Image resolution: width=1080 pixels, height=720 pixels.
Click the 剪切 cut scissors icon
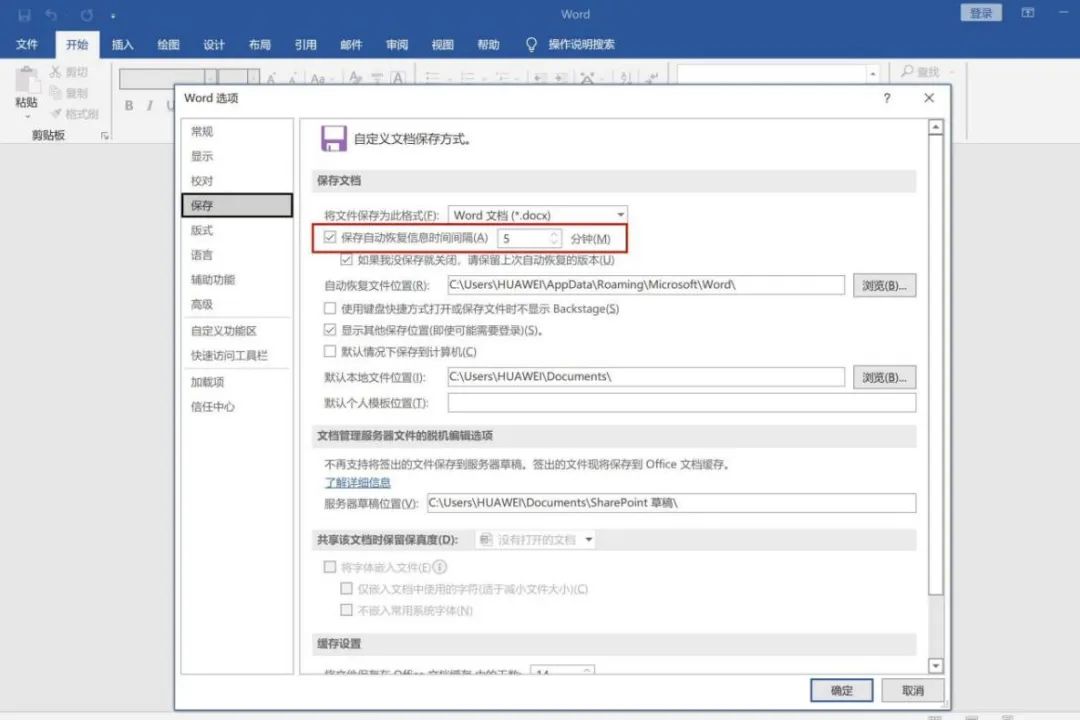[55, 72]
